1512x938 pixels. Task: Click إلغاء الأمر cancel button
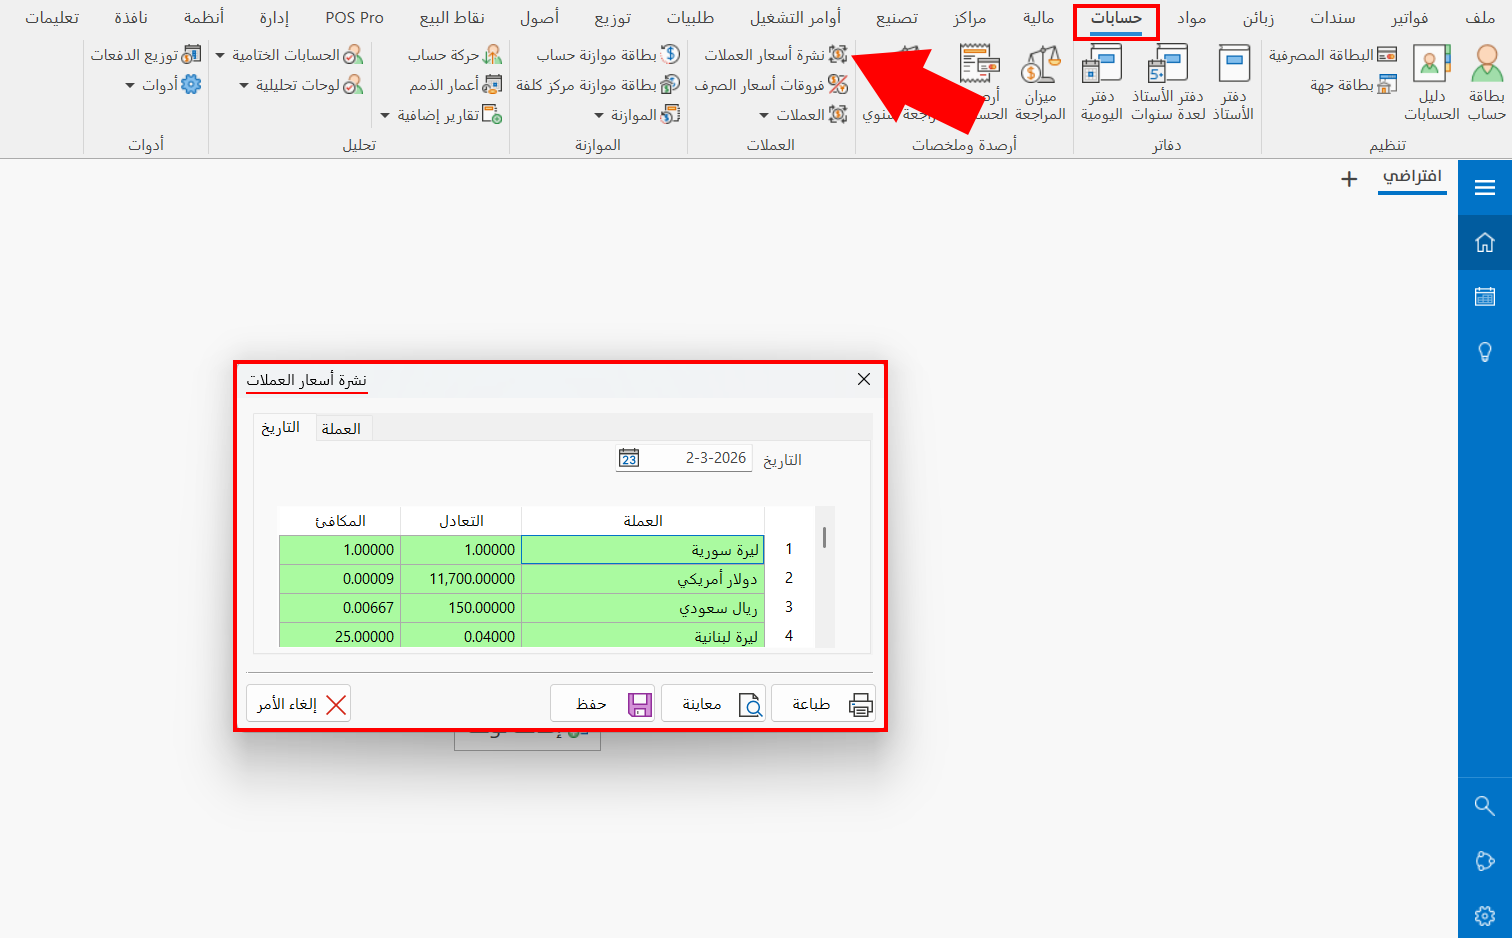click(298, 703)
